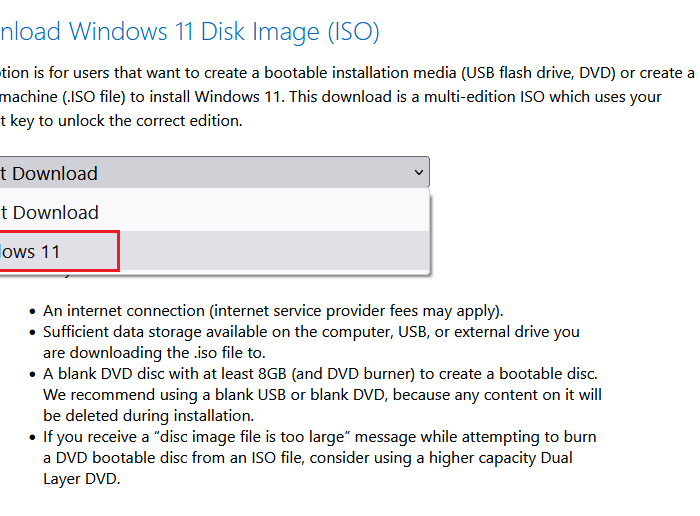Click the Windows 11 Disk Image heading
This screenshot has height=516, width=700.
point(188,31)
